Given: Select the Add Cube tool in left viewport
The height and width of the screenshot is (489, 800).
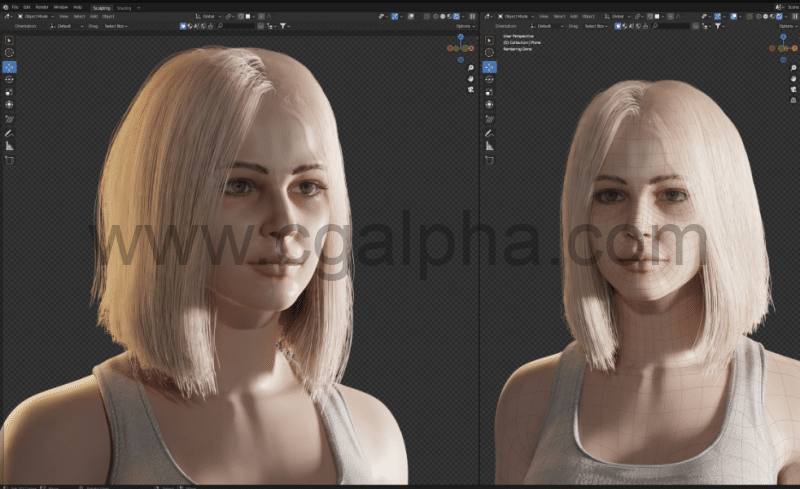Looking at the screenshot, I should pyautogui.click(x=9, y=160).
